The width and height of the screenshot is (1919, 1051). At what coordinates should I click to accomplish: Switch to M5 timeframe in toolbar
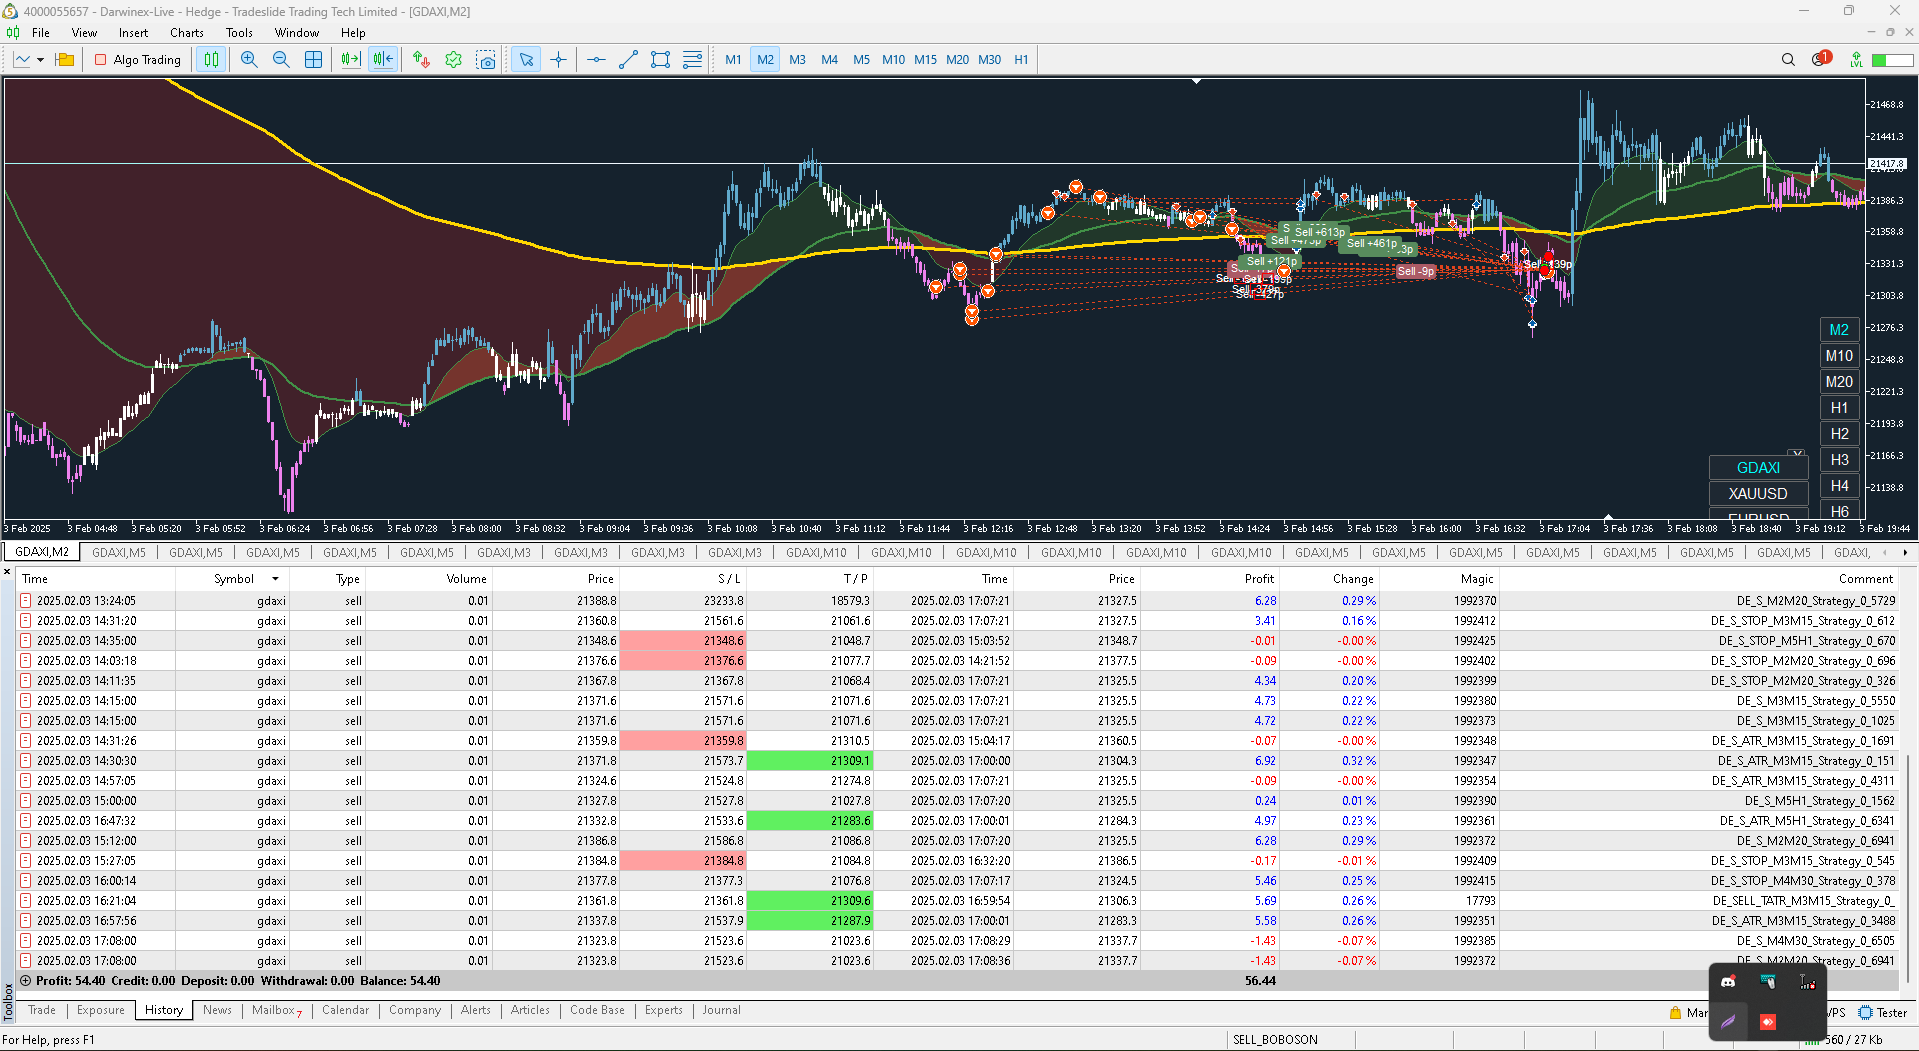[x=861, y=60]
